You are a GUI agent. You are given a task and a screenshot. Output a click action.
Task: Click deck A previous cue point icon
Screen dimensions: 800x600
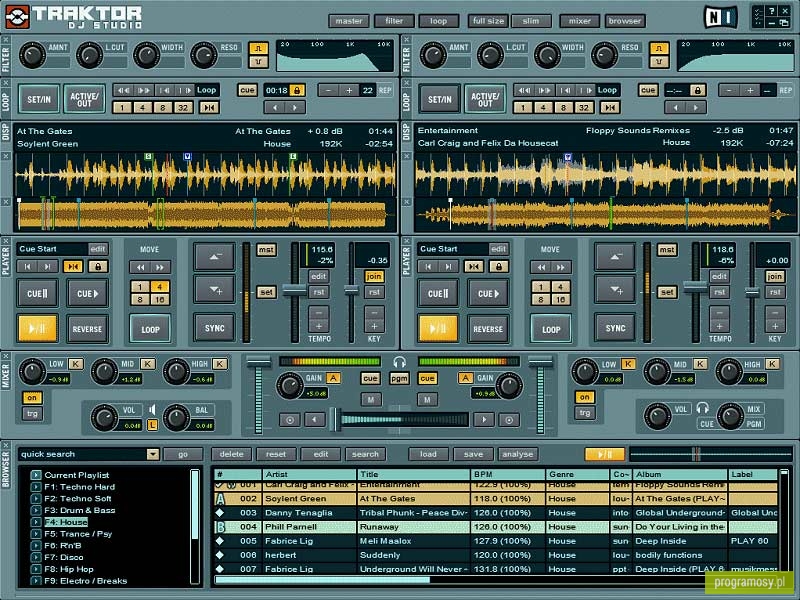[27, 266]
